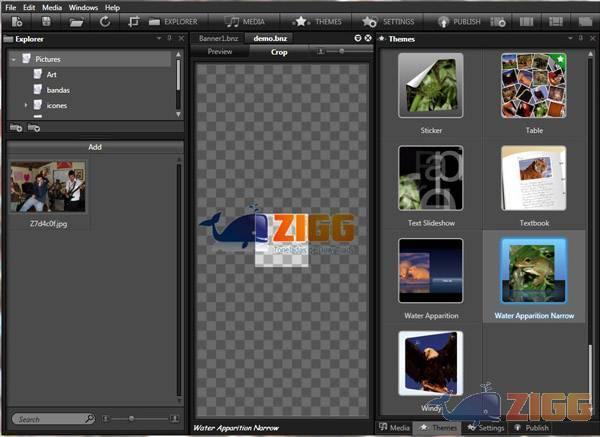Open the Windows menu
This screenshot has width=600, height=437.
tap(83, 7)
